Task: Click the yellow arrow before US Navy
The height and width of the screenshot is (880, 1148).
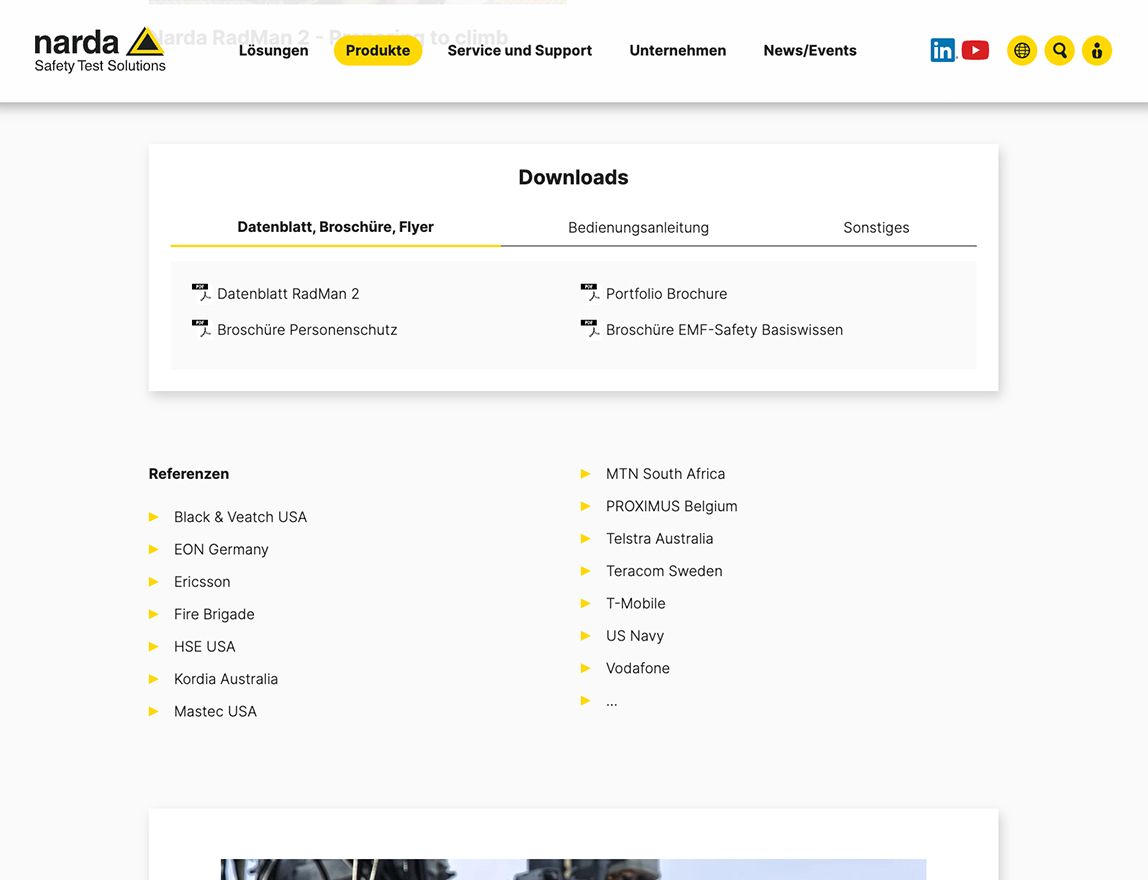Action: point(586,635)
